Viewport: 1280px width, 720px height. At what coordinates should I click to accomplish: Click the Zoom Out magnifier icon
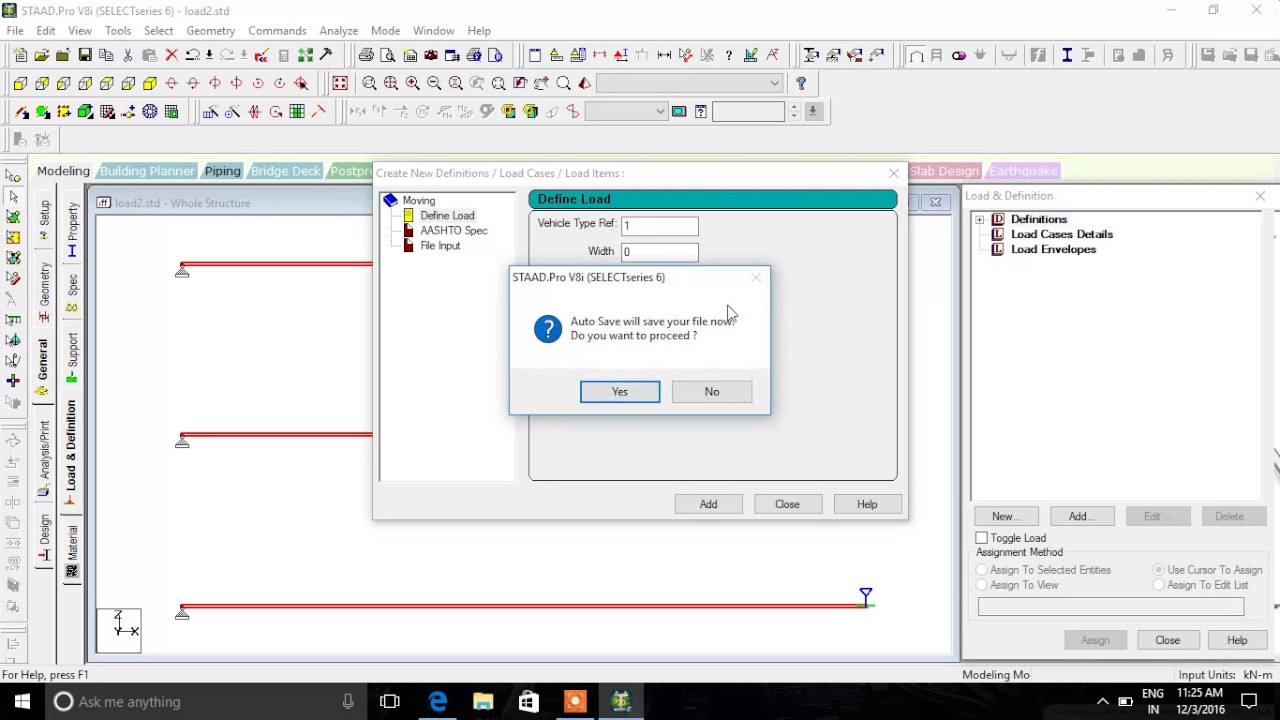[434, 84]
